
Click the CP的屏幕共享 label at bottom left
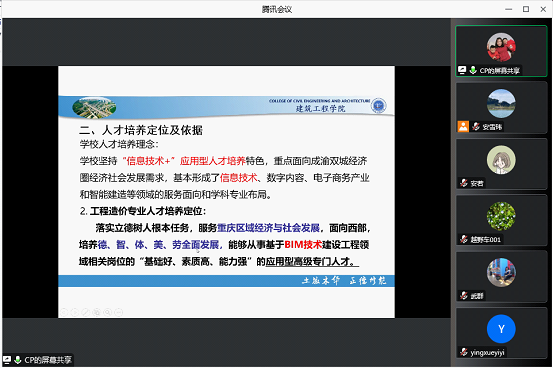coord(48,360)
